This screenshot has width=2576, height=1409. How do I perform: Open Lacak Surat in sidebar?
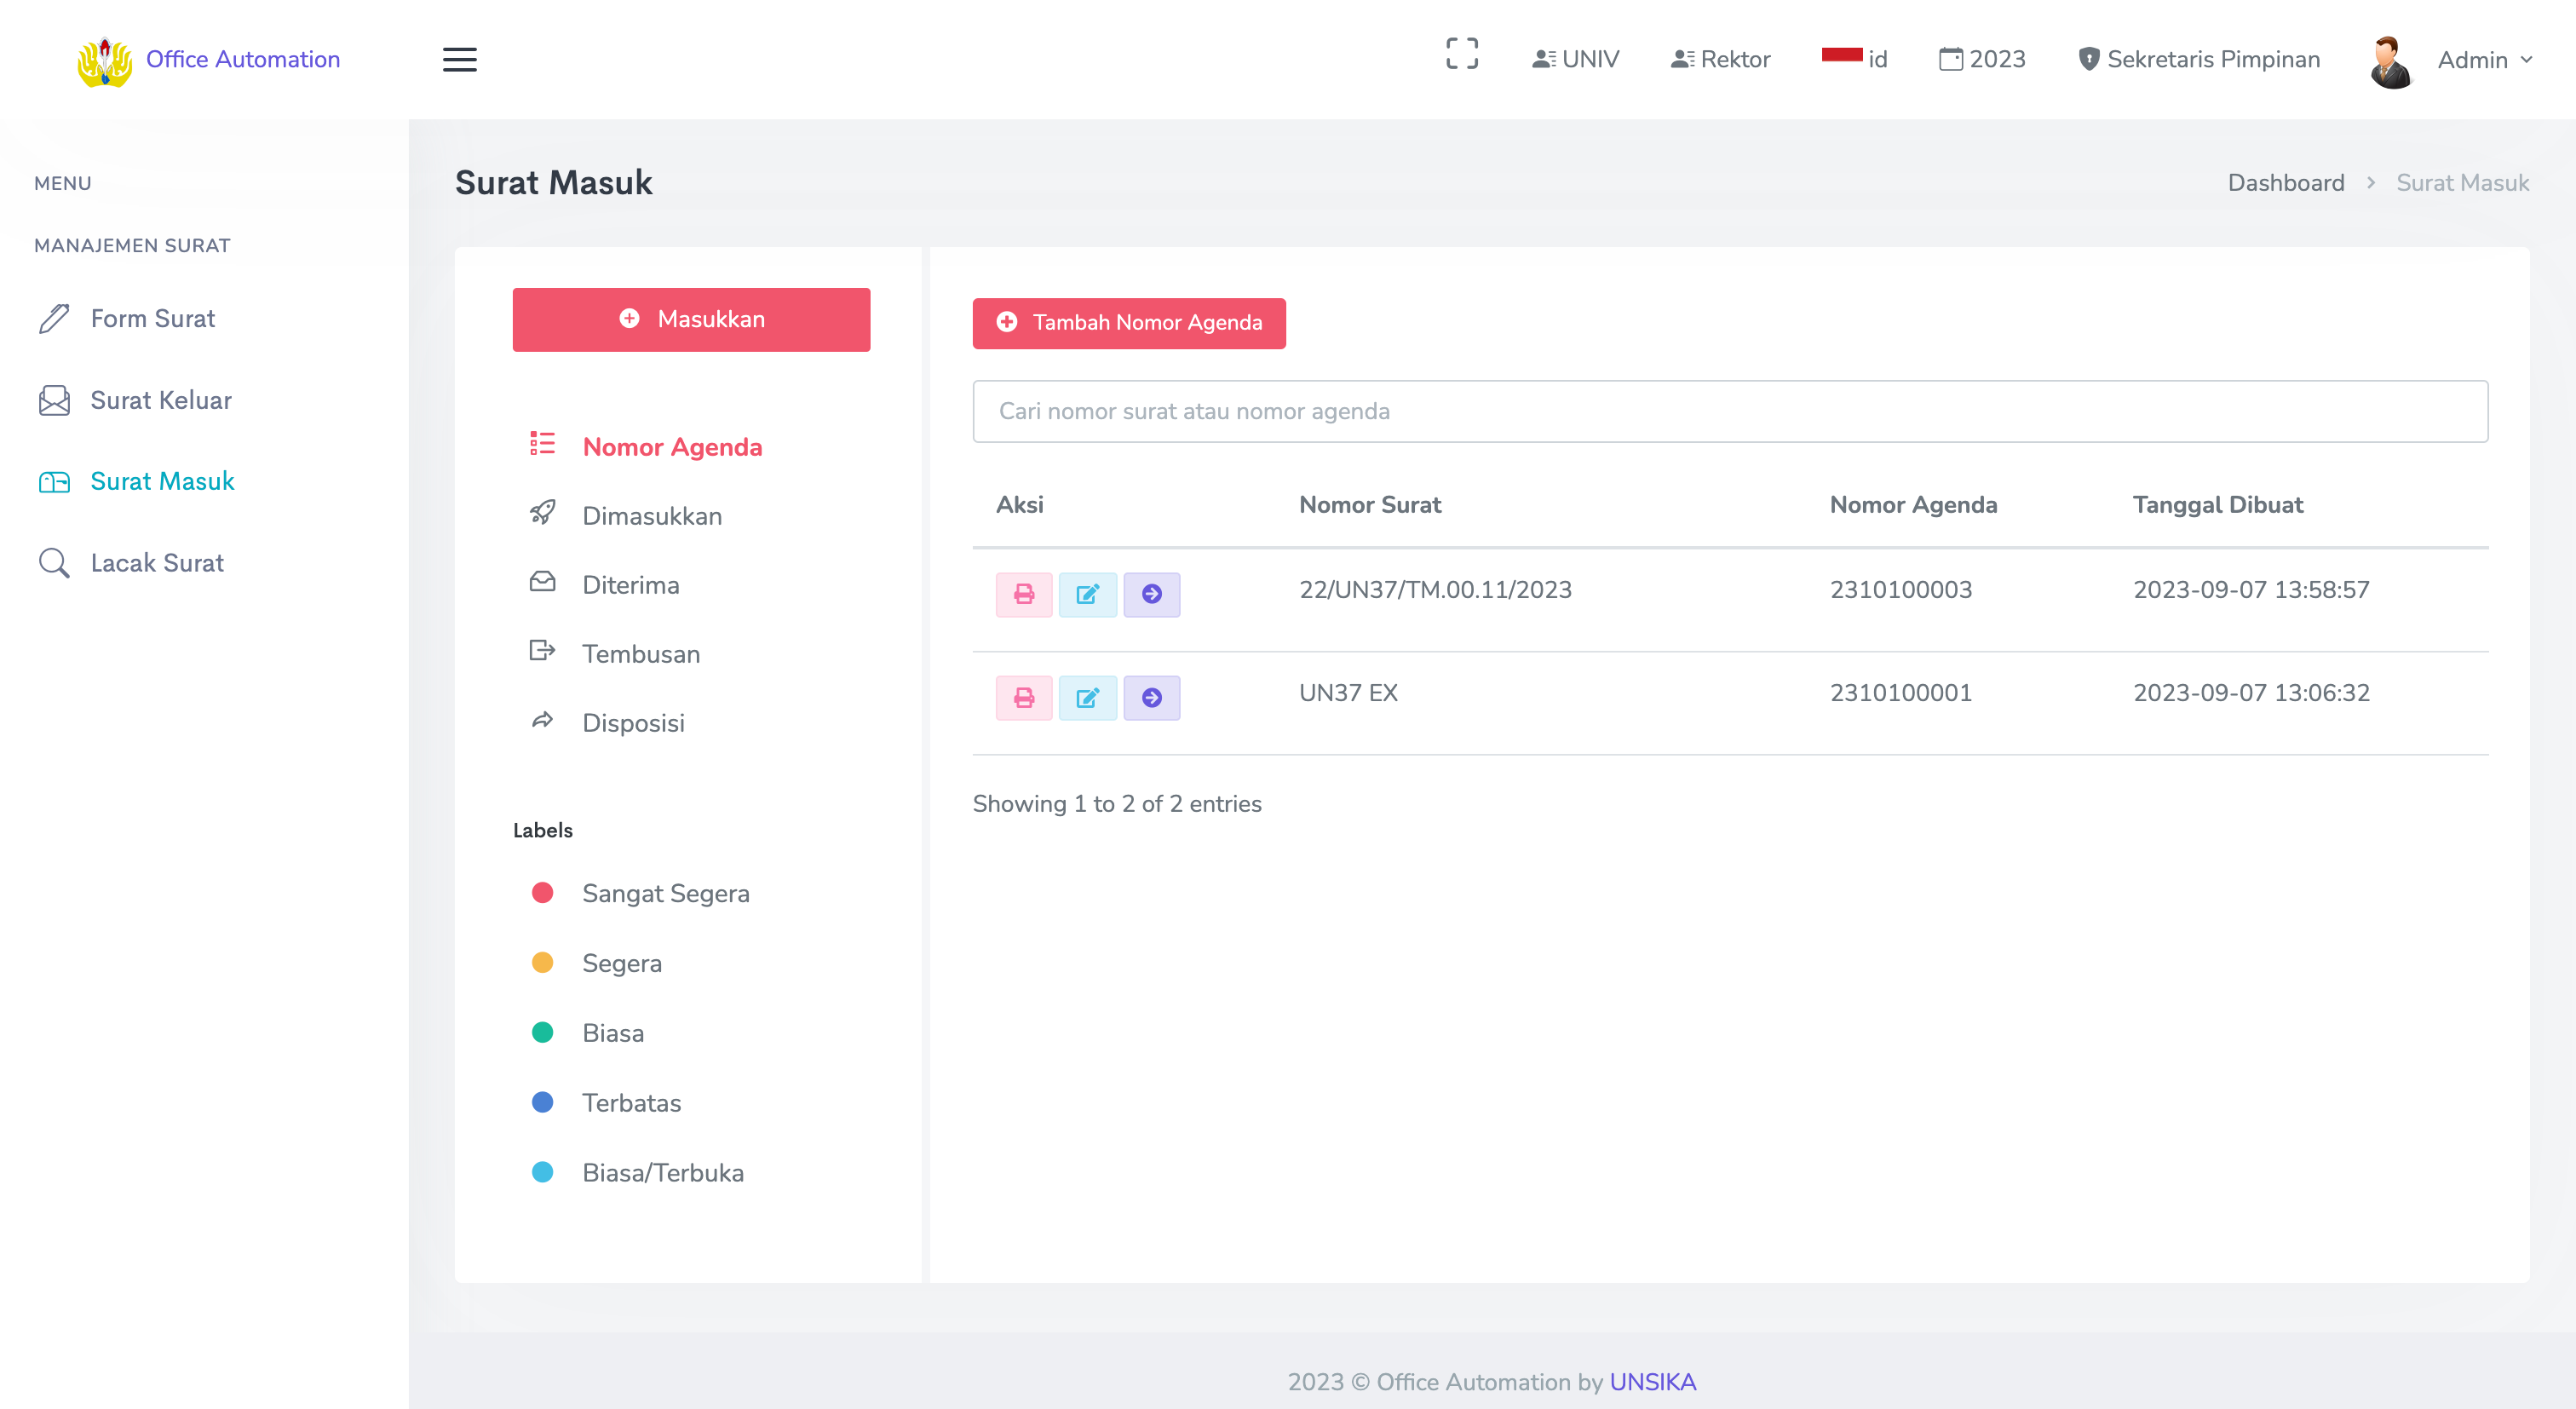(157, 563)
